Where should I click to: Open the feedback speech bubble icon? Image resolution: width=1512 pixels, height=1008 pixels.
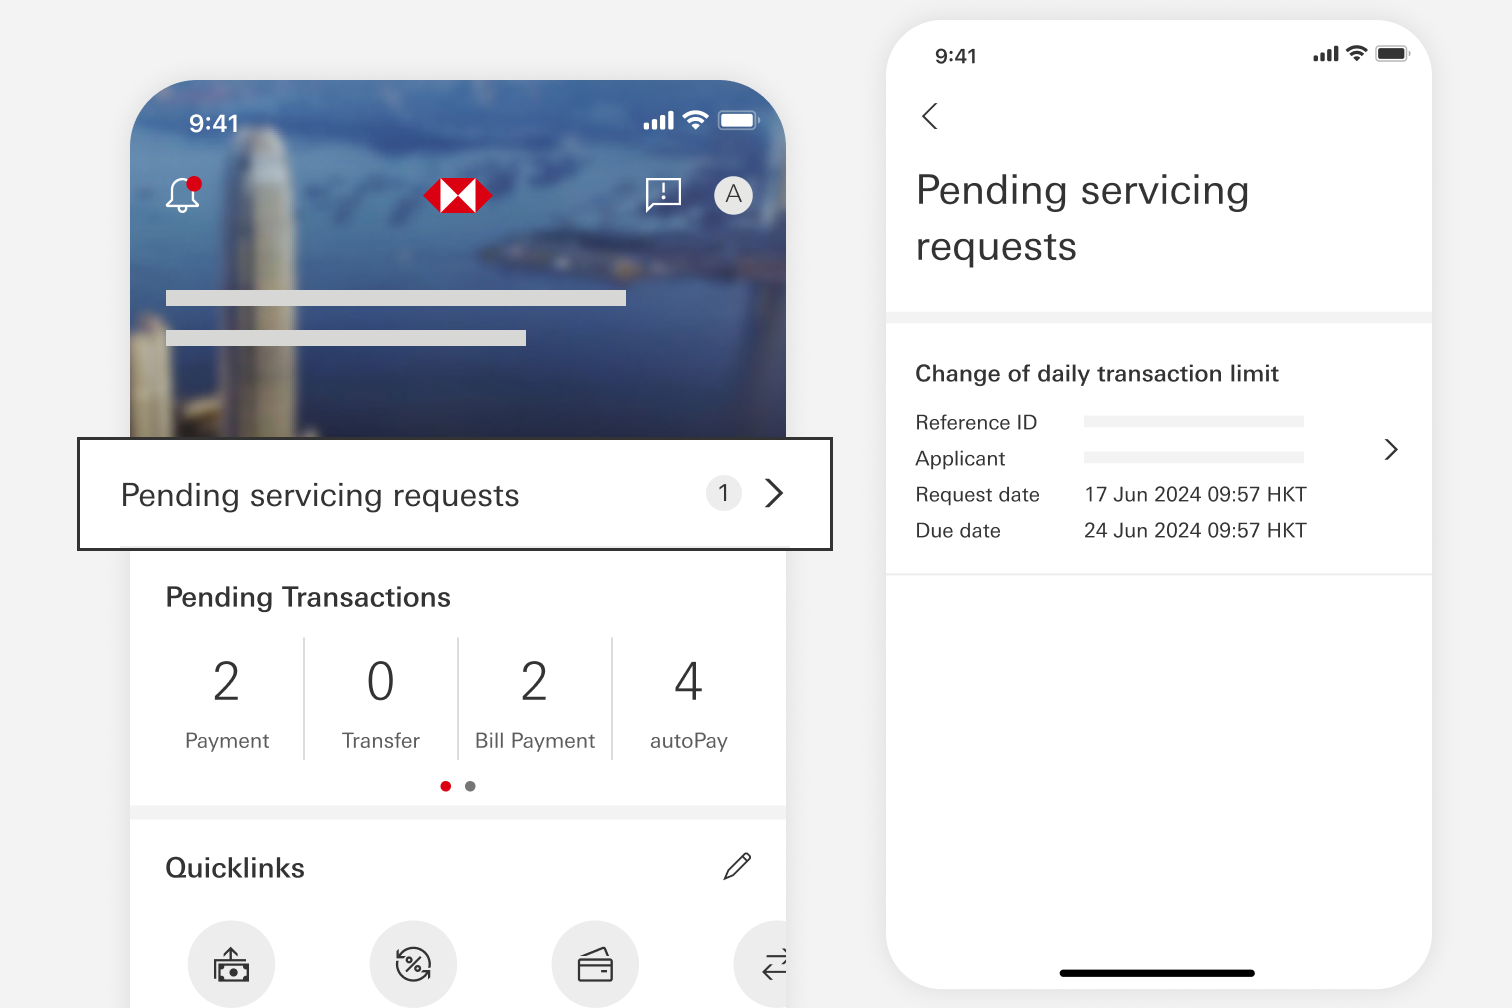pyautogui.click(x=663, y=194)
